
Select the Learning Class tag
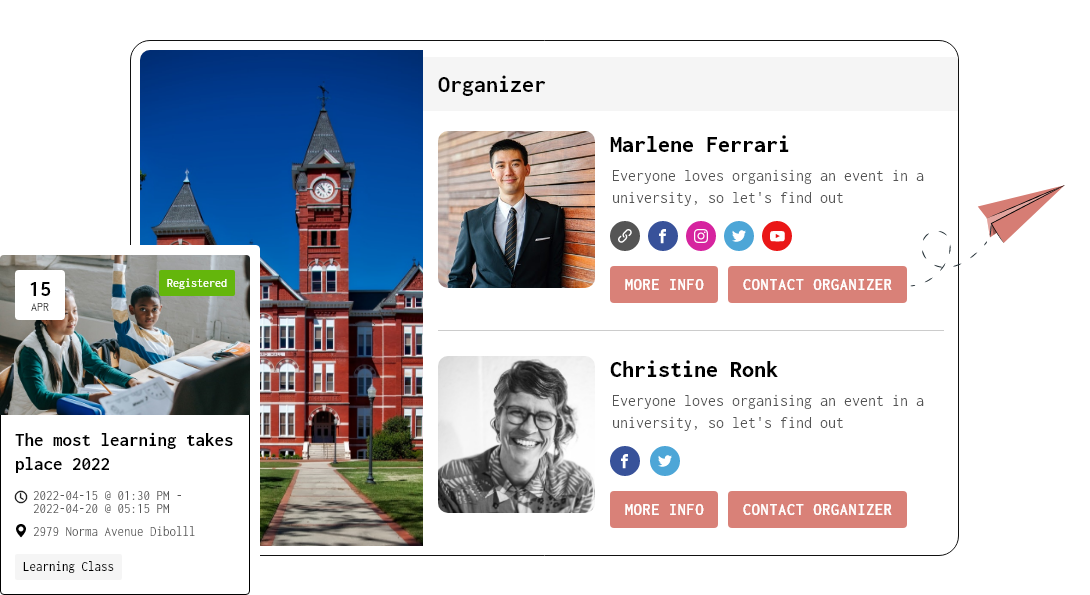coord(68,567)
